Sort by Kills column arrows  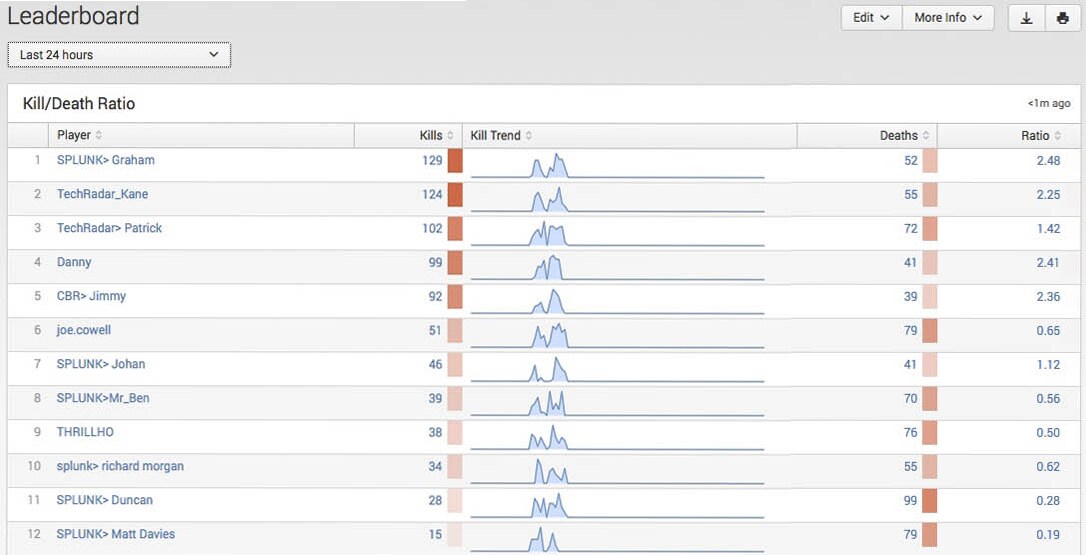click(450, 135)
